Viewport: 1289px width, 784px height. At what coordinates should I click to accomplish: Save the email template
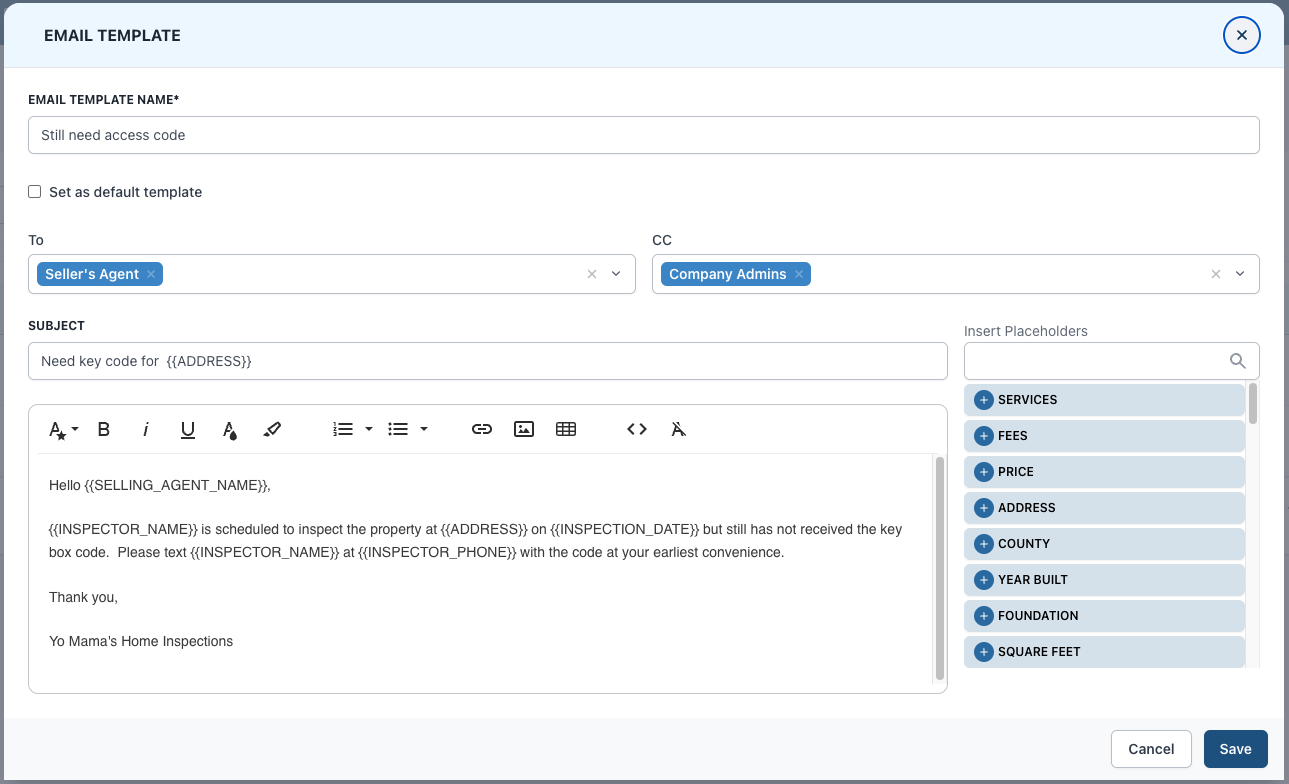[1235, 748]
